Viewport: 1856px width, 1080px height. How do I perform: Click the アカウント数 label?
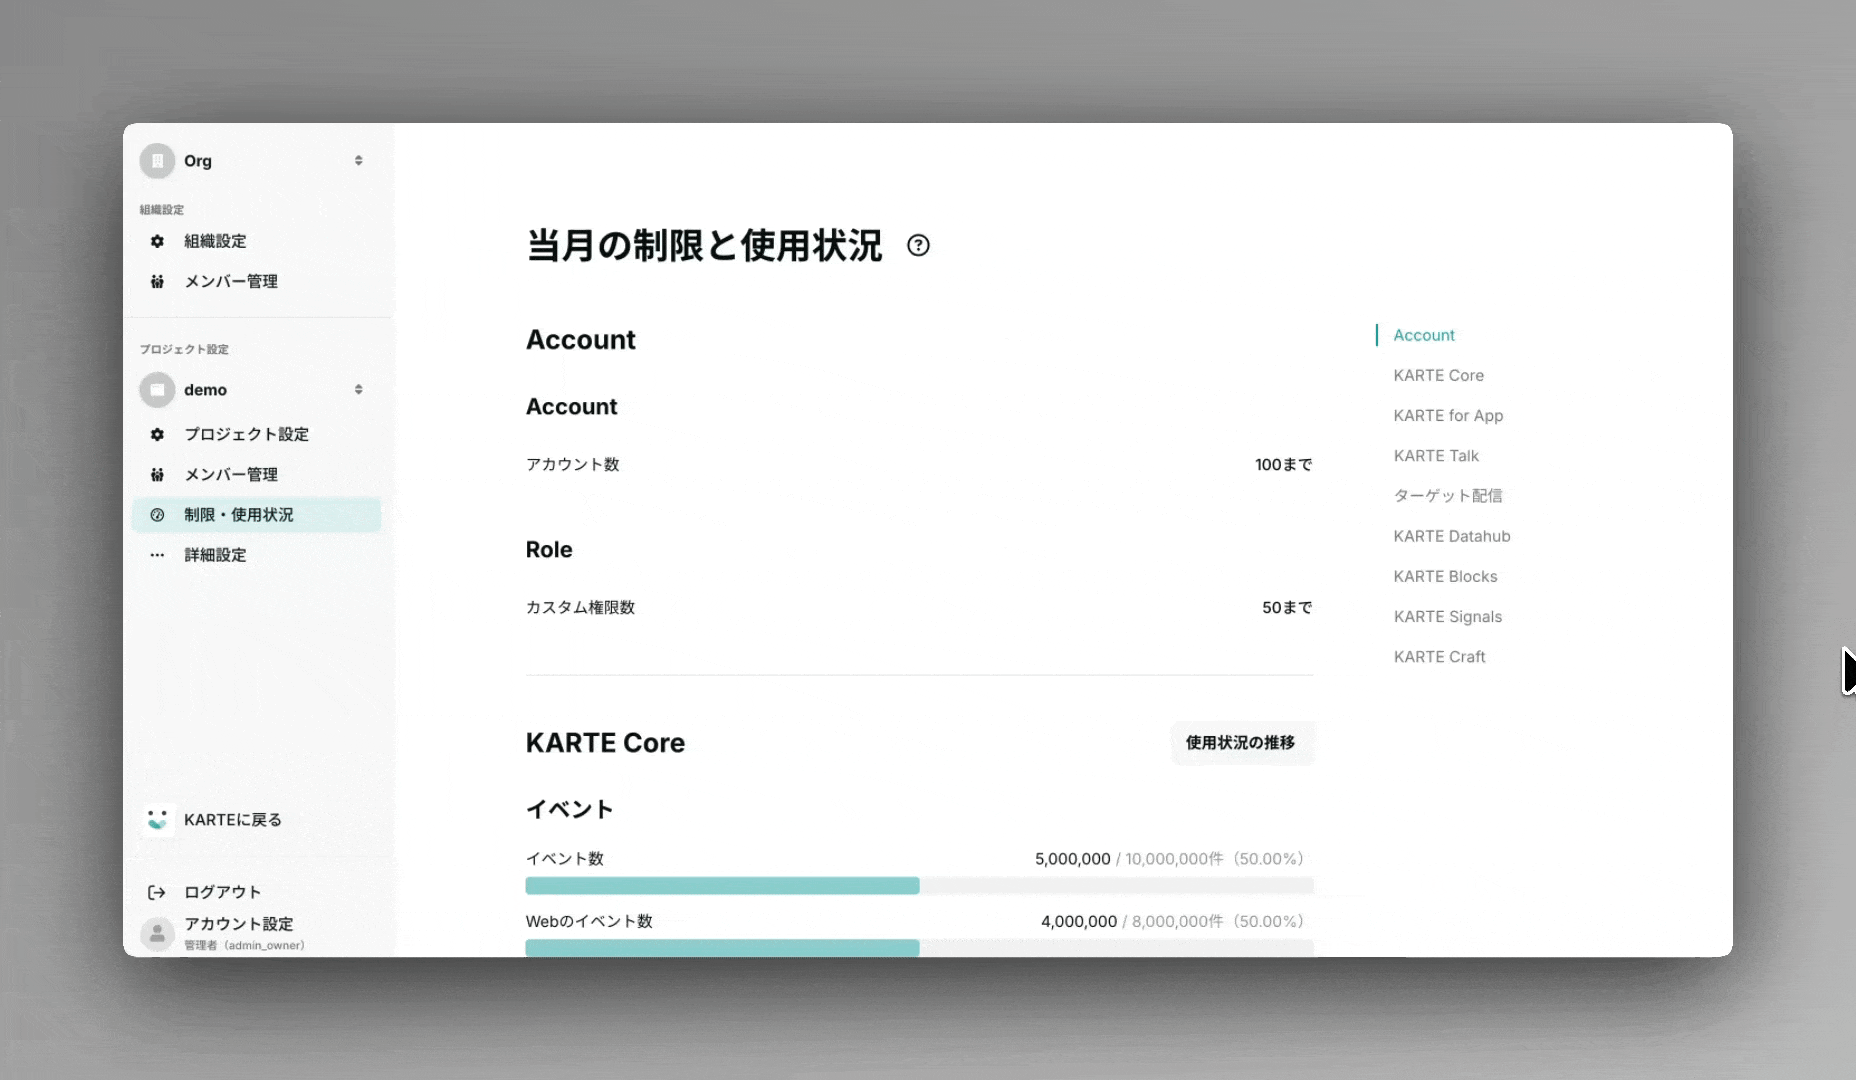coord(573,464)
